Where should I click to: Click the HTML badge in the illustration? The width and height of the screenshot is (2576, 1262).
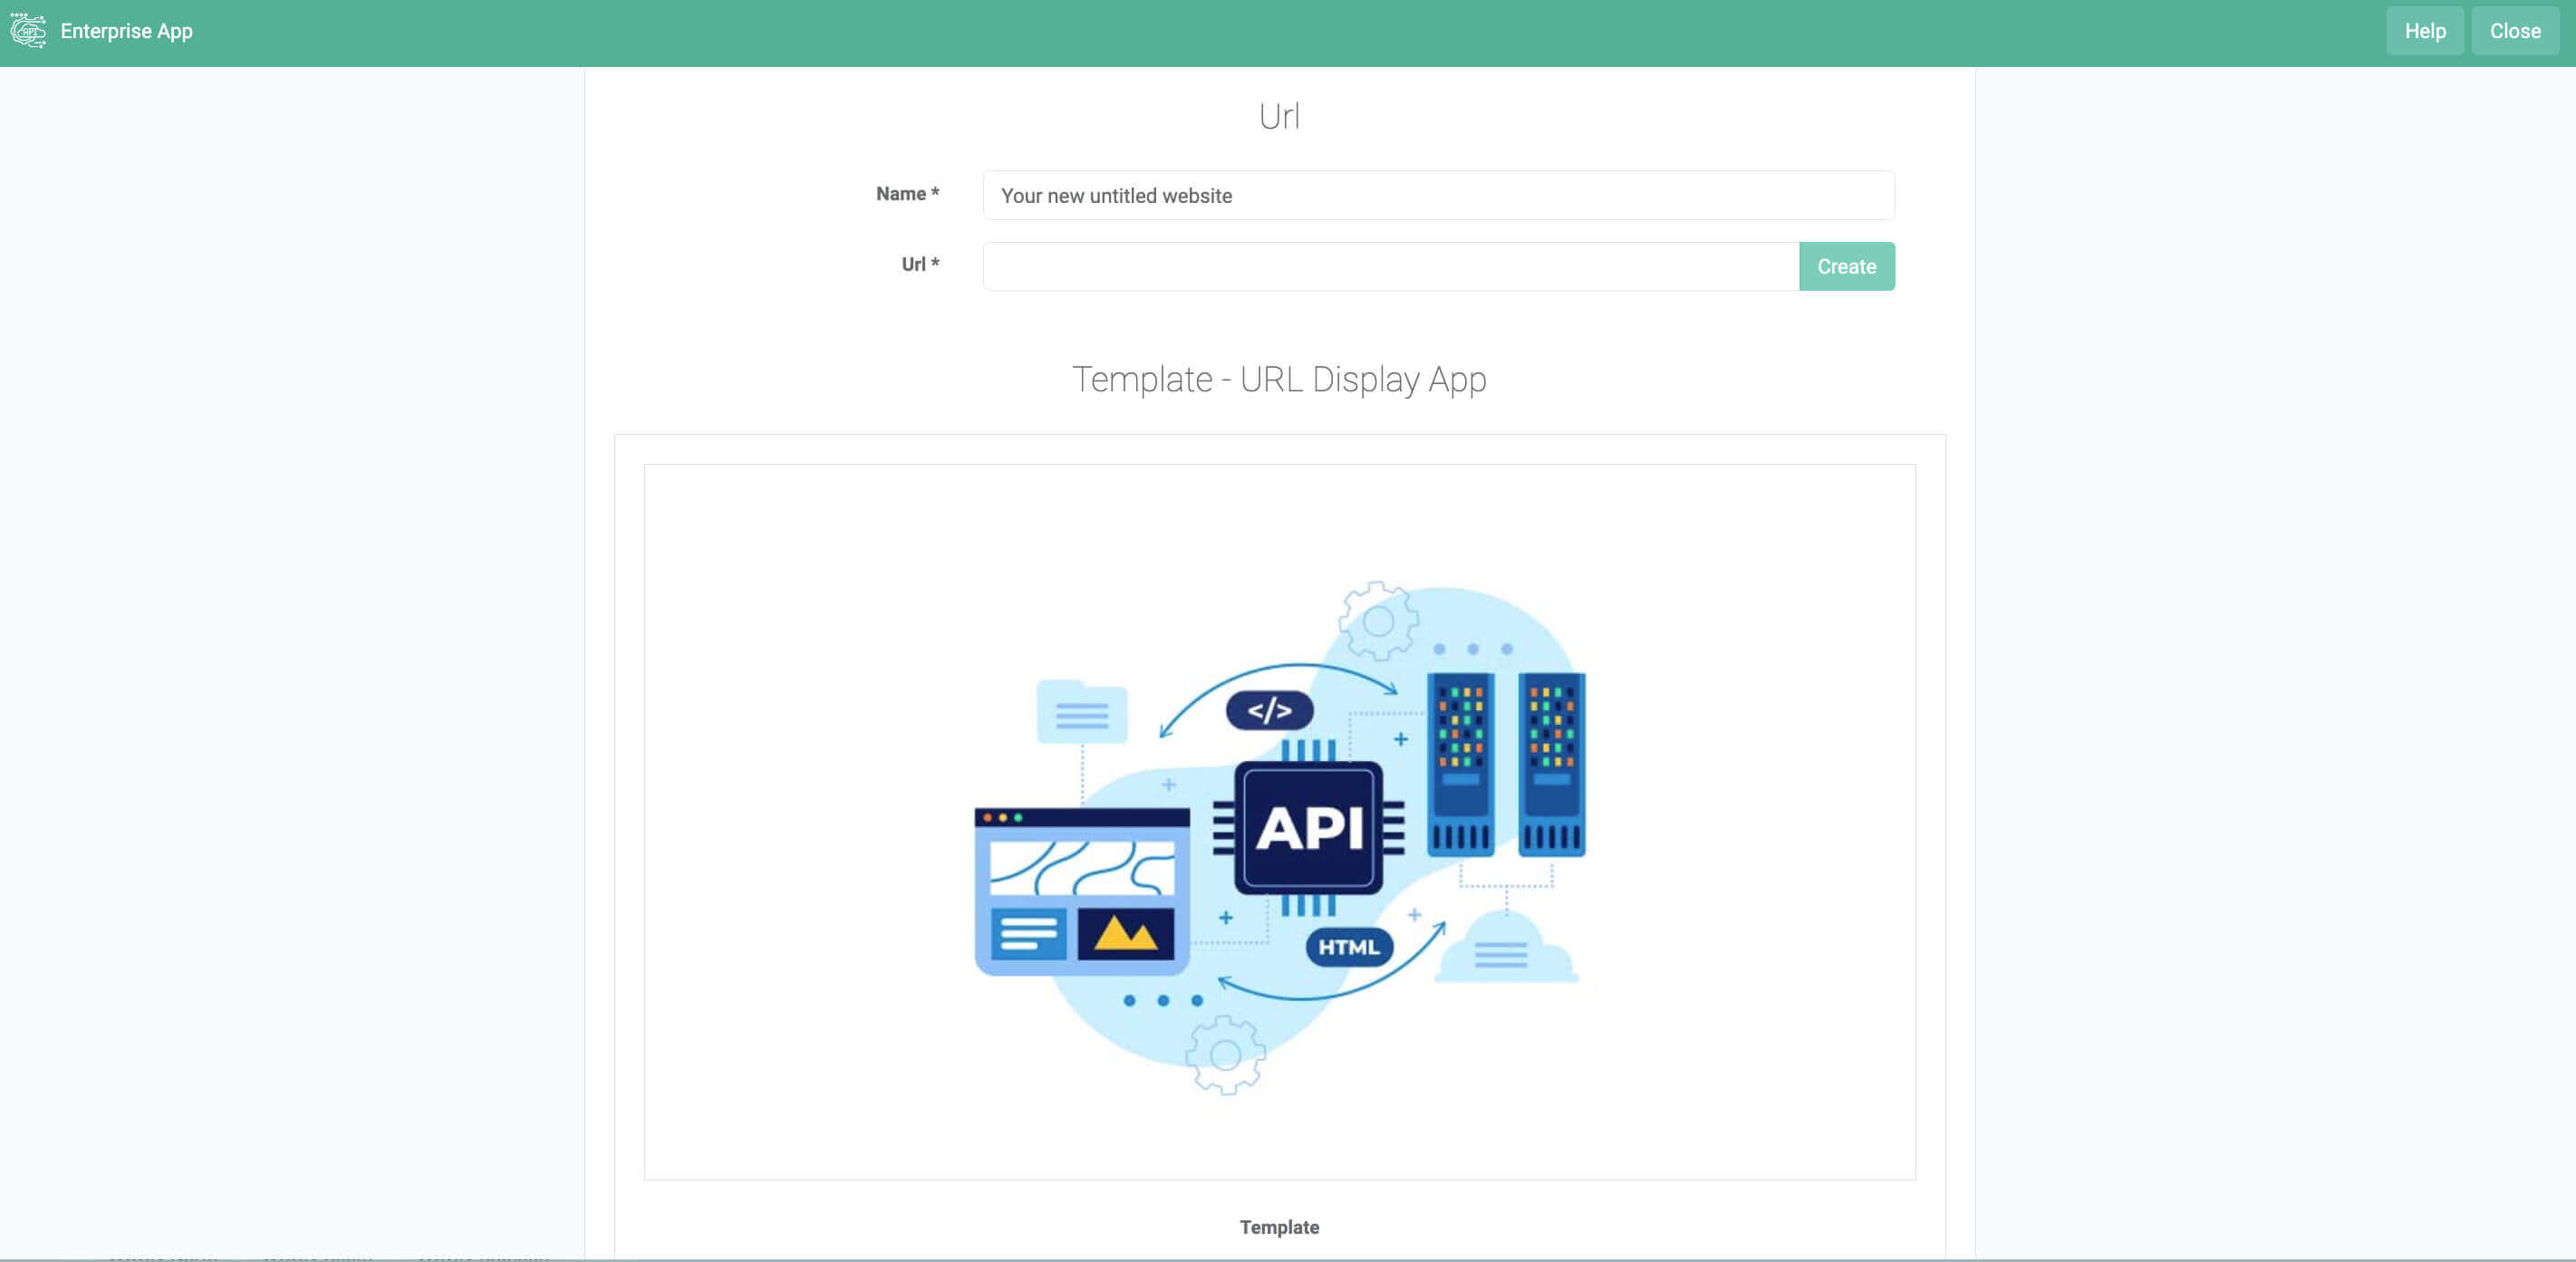pos(1348,947)
